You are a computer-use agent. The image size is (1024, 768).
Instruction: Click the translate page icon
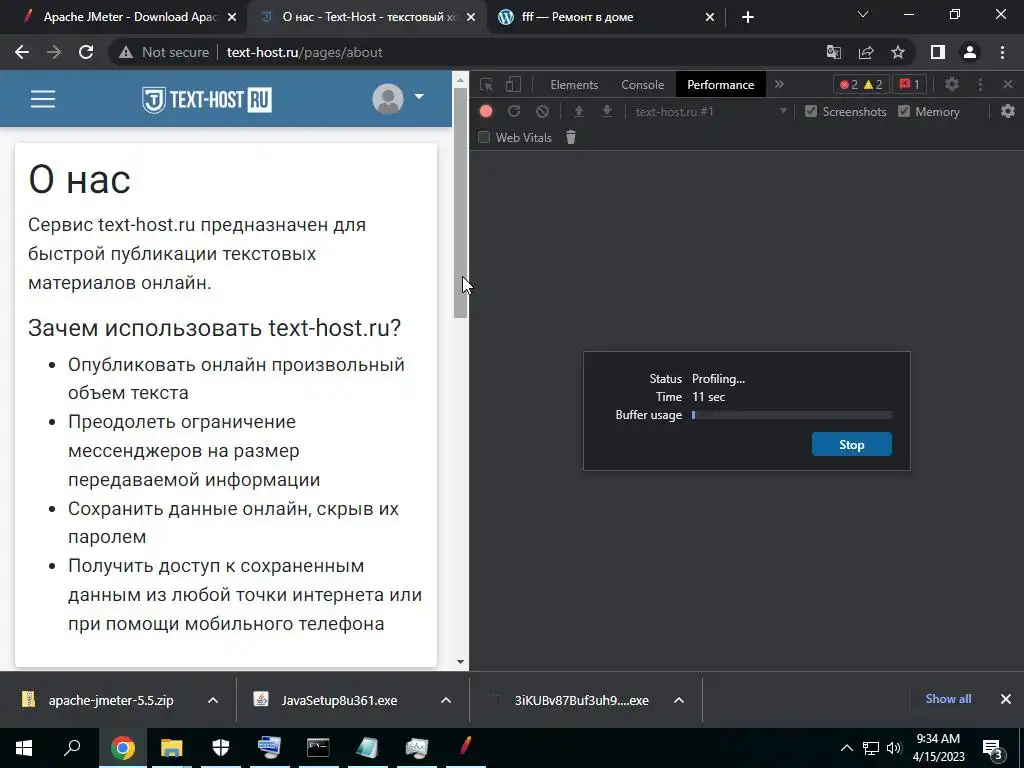pyautogui.click(x=834, y=52)
